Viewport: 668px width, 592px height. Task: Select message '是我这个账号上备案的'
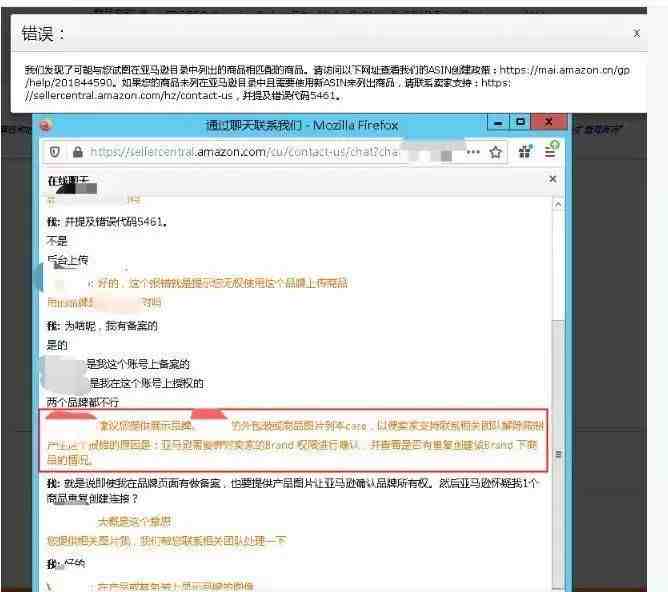138,364
